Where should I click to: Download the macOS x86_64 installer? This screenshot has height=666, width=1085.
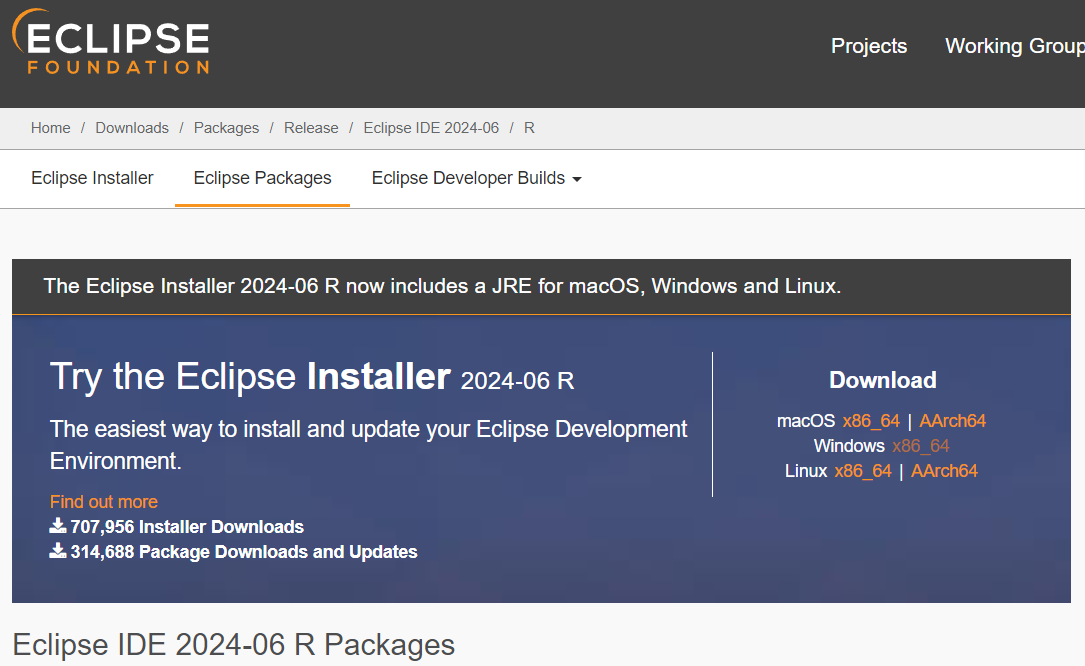point(871,420)
